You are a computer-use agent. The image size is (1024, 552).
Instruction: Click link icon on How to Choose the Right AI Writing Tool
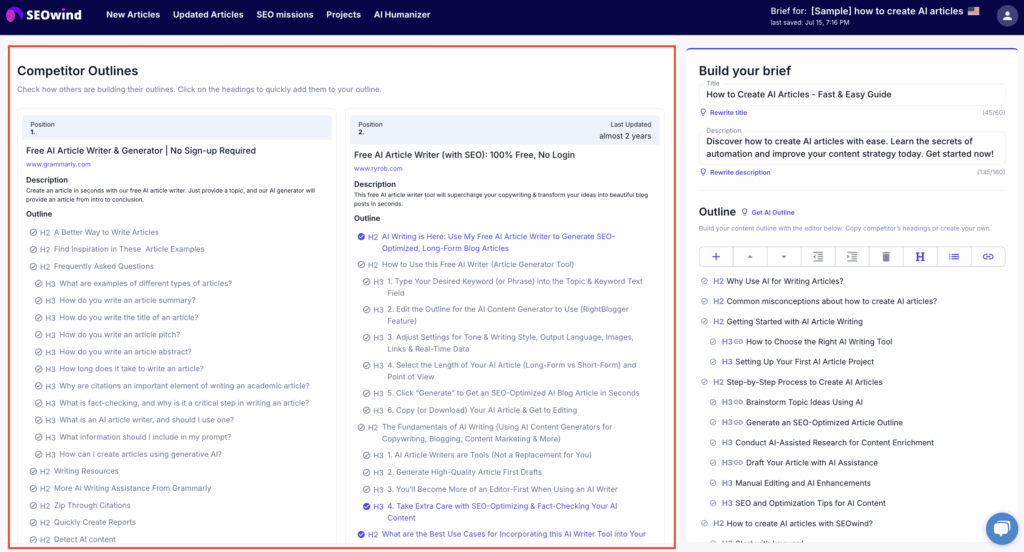(x=739, y=342)
